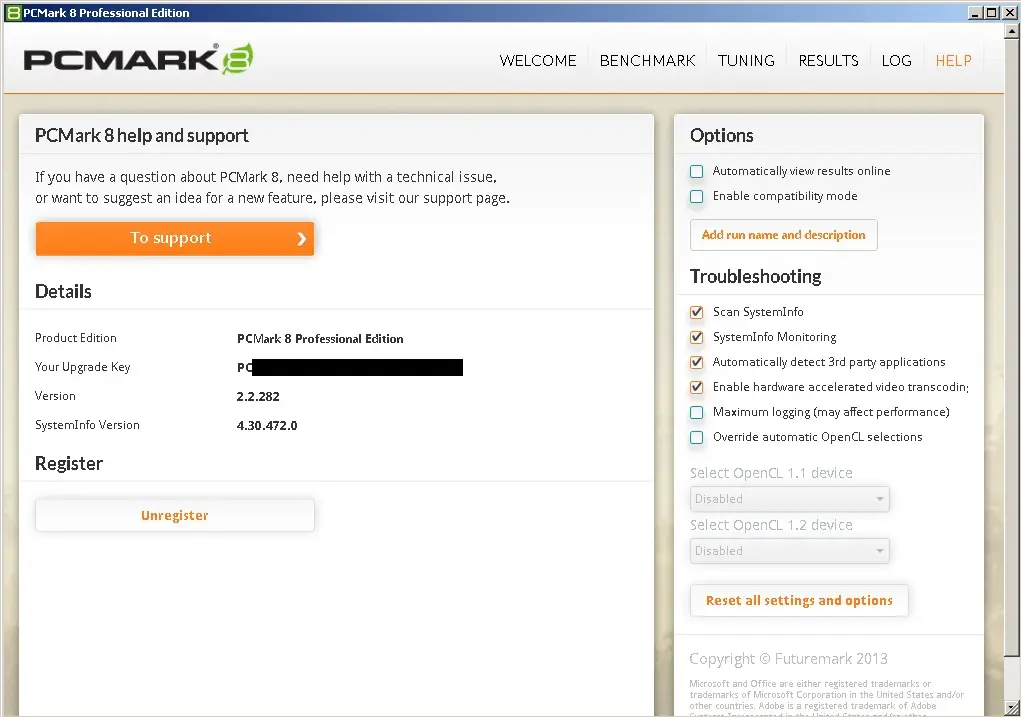
Task: Click the PCMark 8 help and support heading
Action: (141, 135)
